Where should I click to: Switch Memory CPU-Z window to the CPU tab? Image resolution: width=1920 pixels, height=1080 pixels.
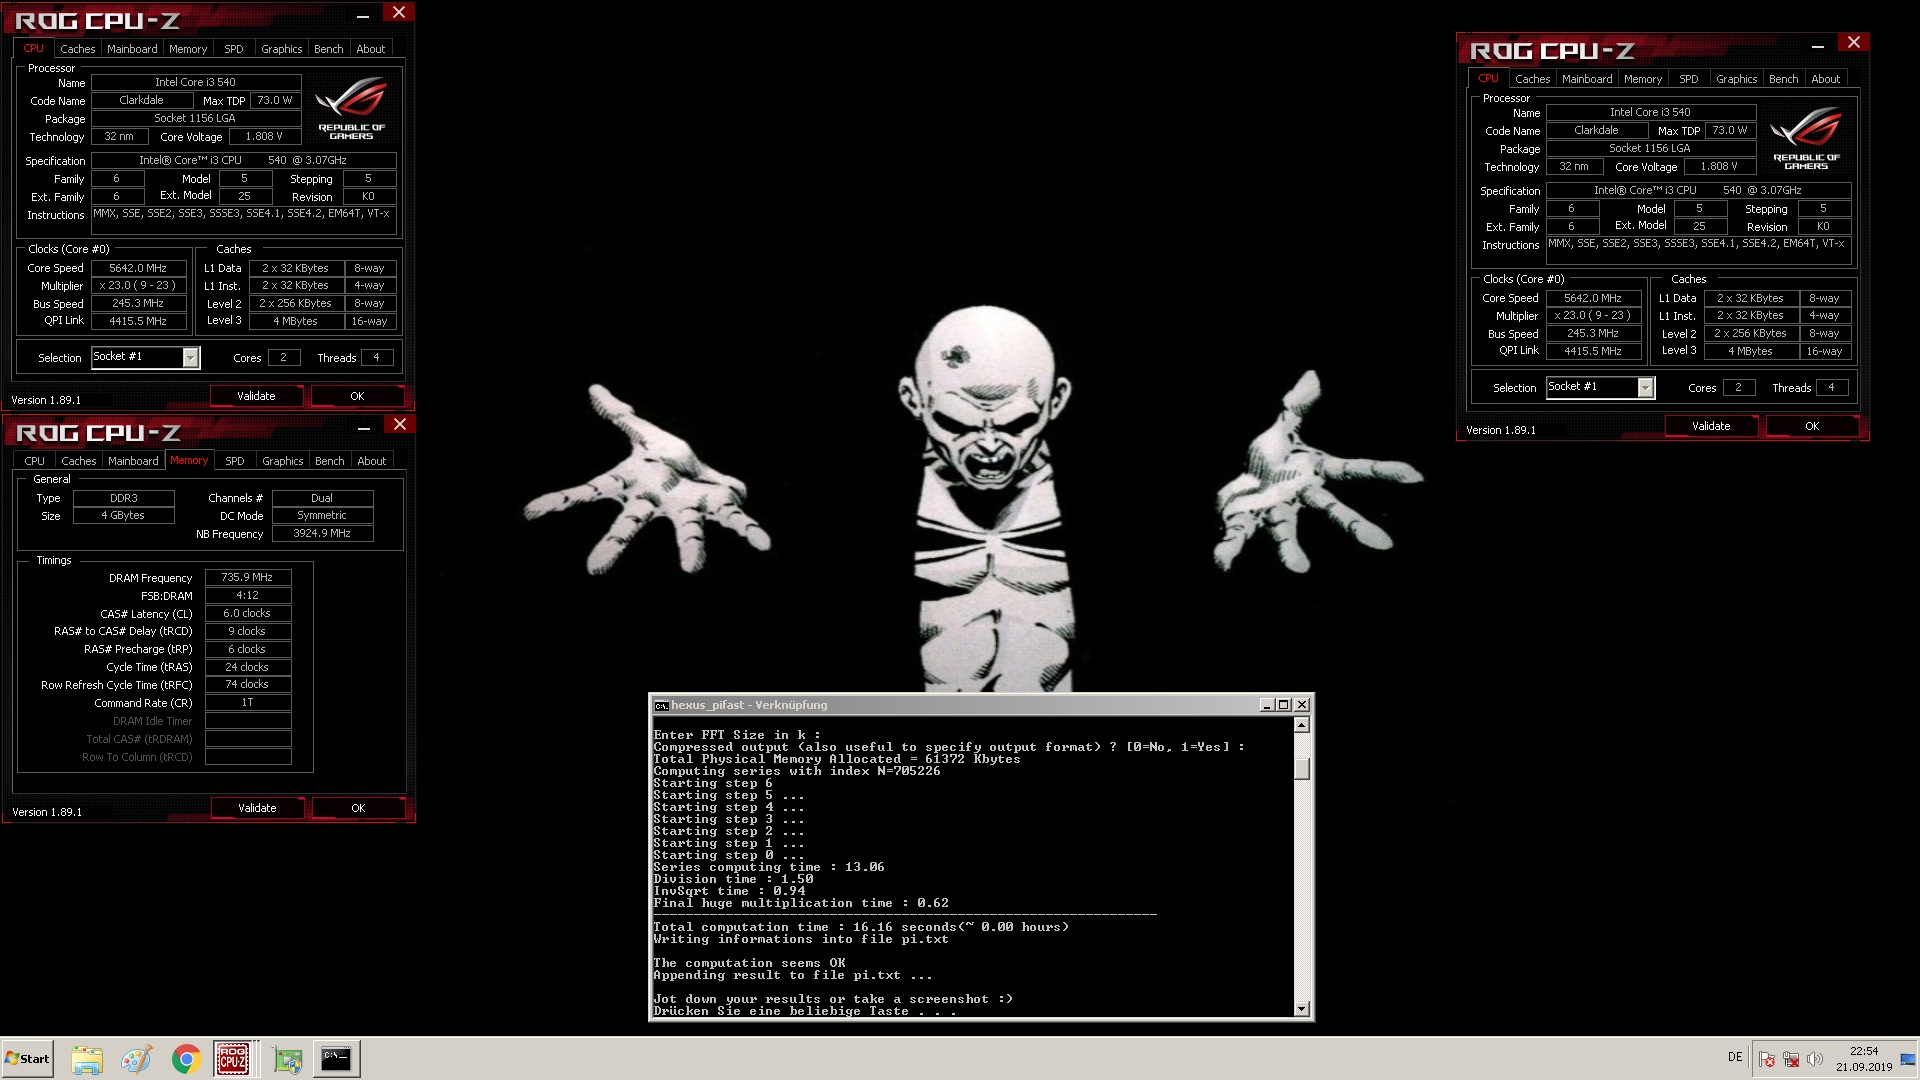34,461
